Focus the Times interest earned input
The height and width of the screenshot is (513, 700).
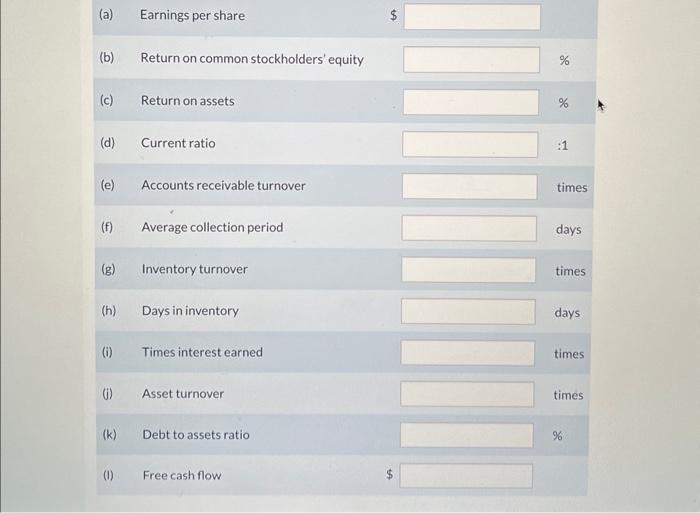point(468,353)
